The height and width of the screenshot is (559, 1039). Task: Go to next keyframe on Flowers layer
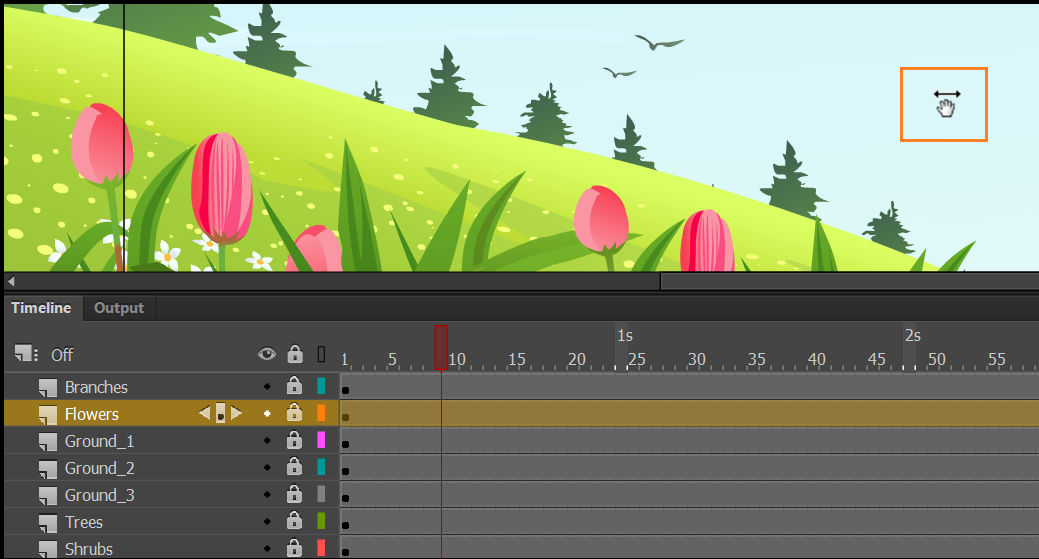(236, 413)
